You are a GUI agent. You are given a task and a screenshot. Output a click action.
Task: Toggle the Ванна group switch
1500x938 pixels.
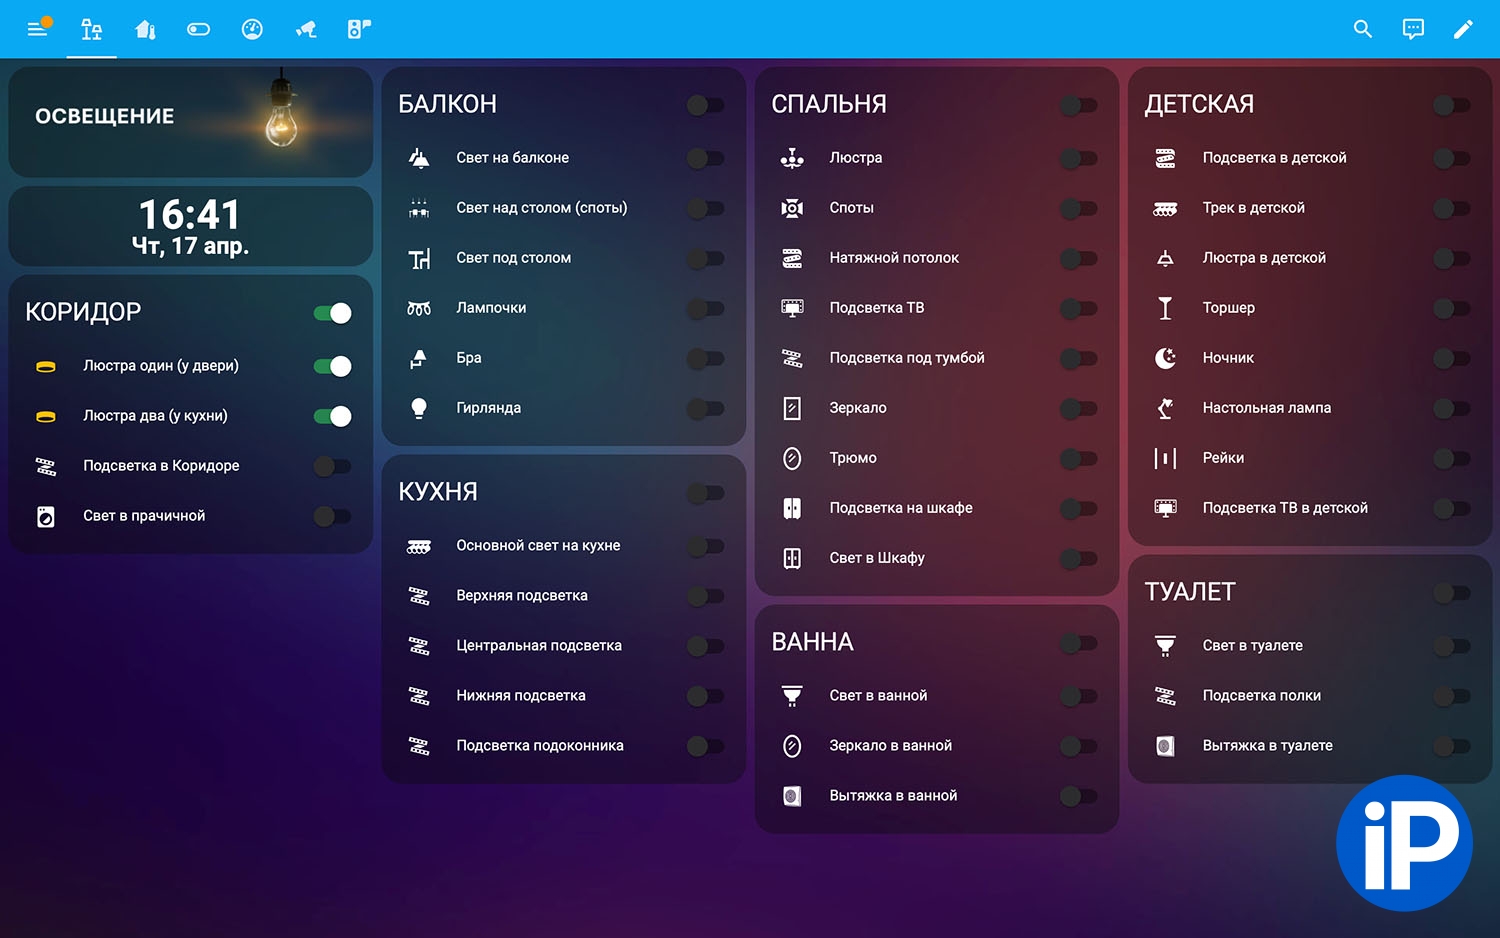click(1079, 643)
